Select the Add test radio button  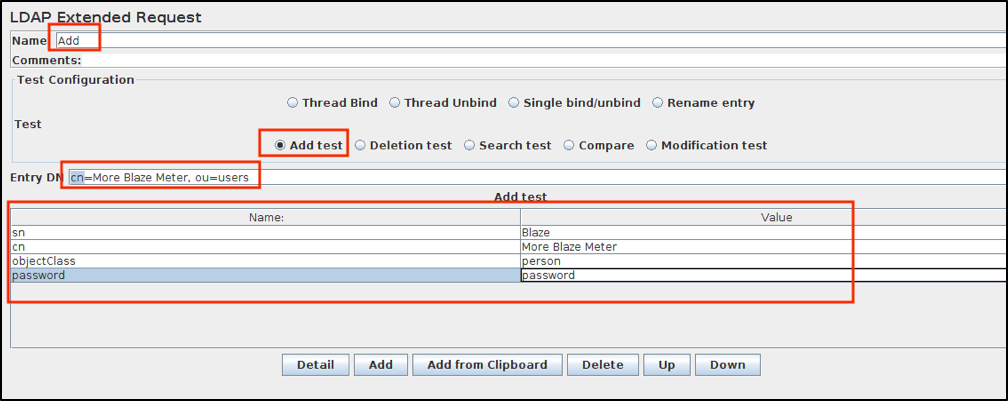309,146
